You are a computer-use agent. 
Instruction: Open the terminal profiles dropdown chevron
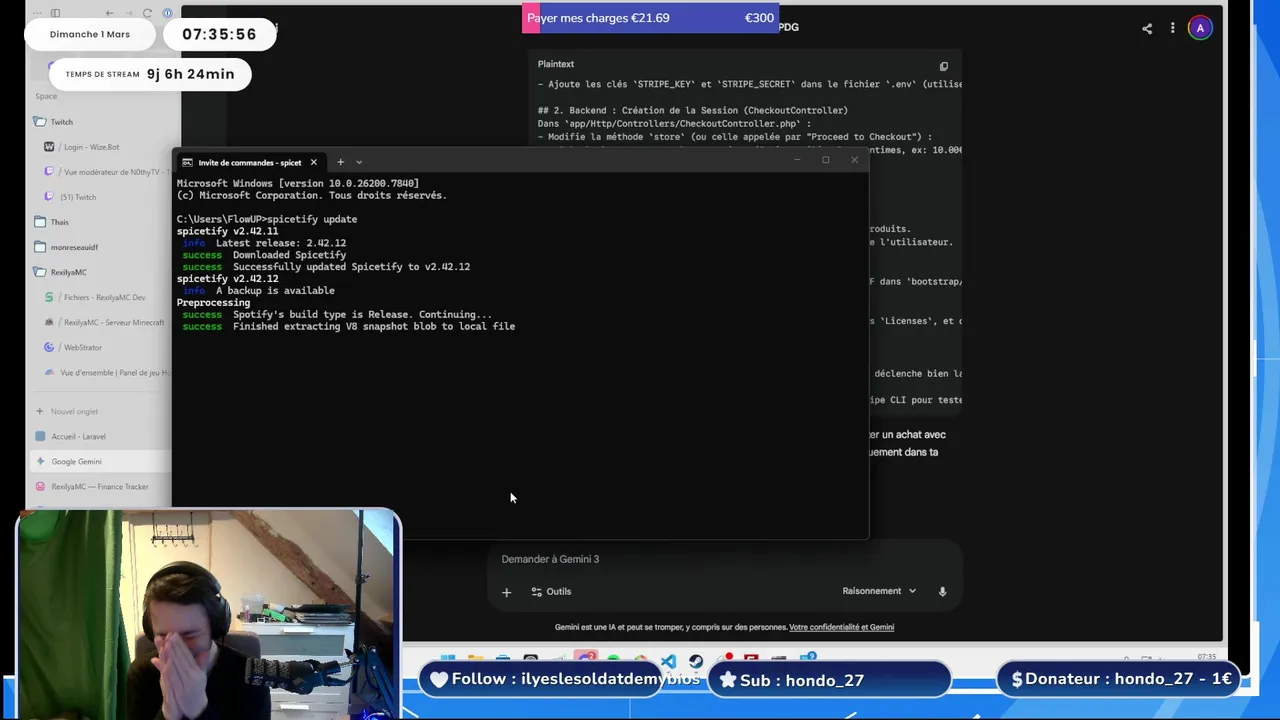pos(359,162)
